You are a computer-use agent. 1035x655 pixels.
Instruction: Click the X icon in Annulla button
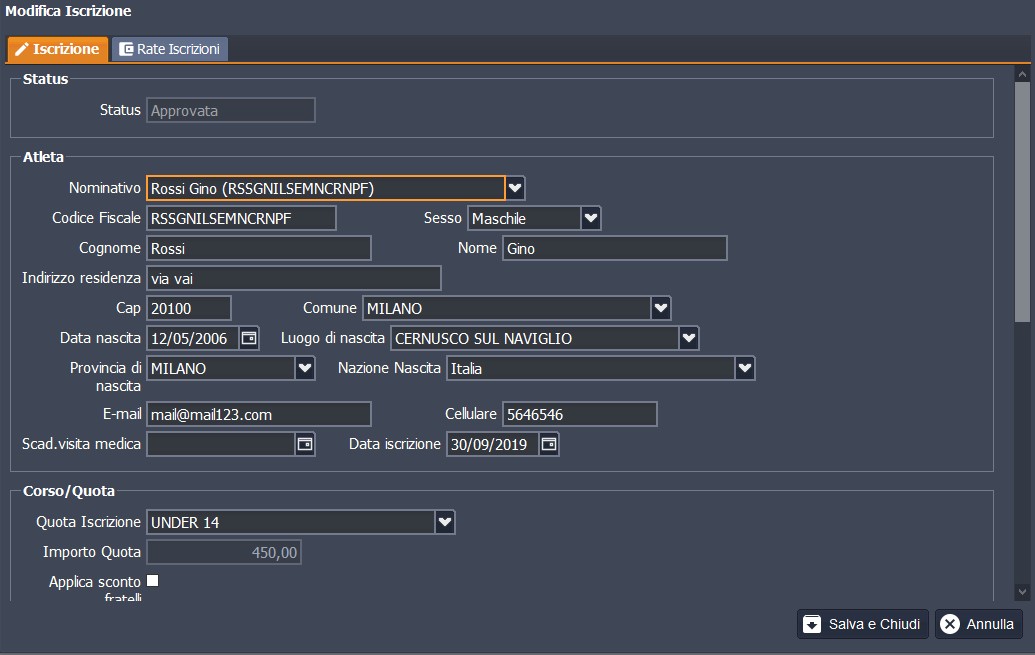point(950,624)
